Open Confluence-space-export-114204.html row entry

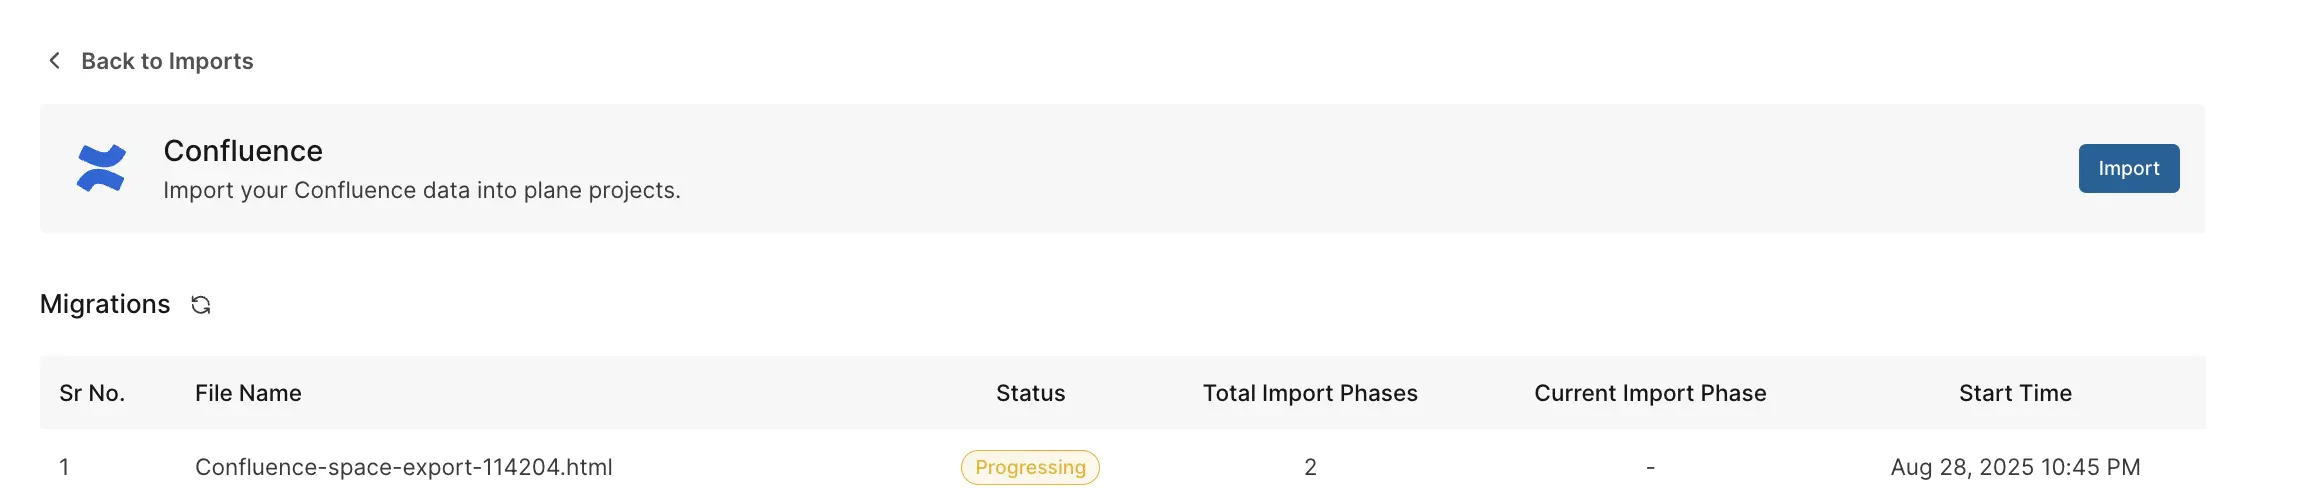click(x=404, y=467)
